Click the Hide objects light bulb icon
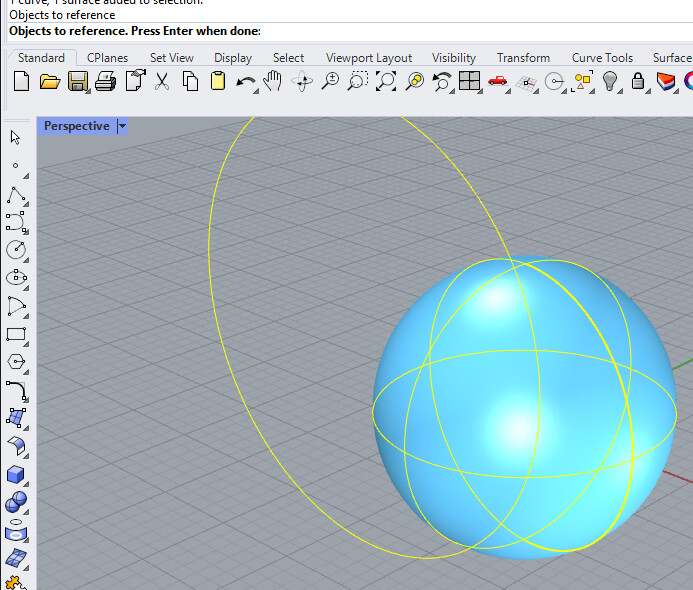 point(610,81)
